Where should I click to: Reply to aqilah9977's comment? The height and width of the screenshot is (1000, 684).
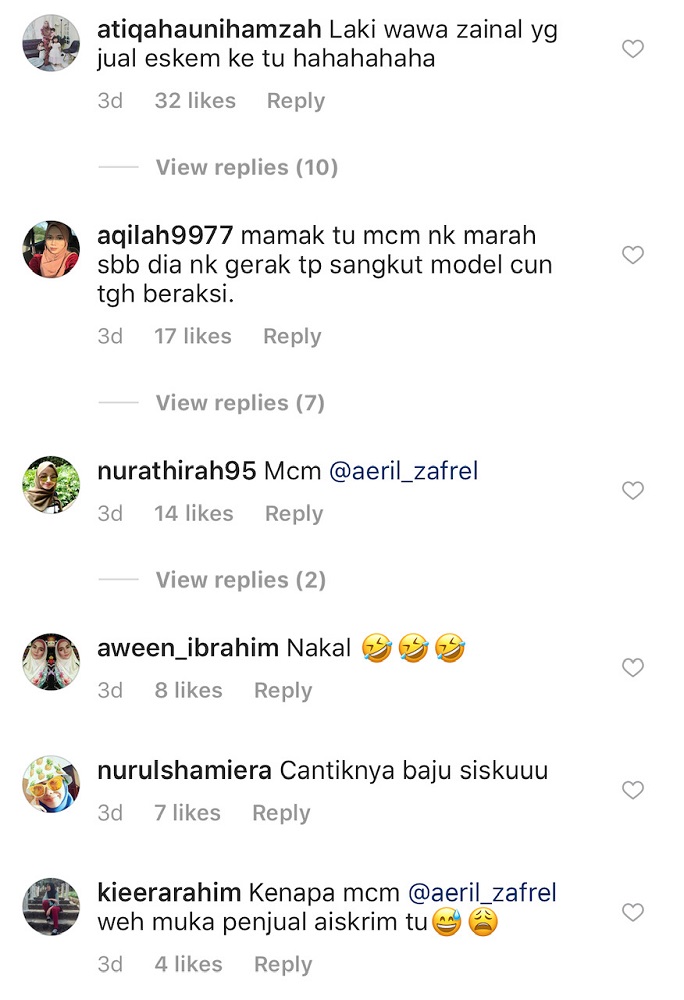[292, 336]
